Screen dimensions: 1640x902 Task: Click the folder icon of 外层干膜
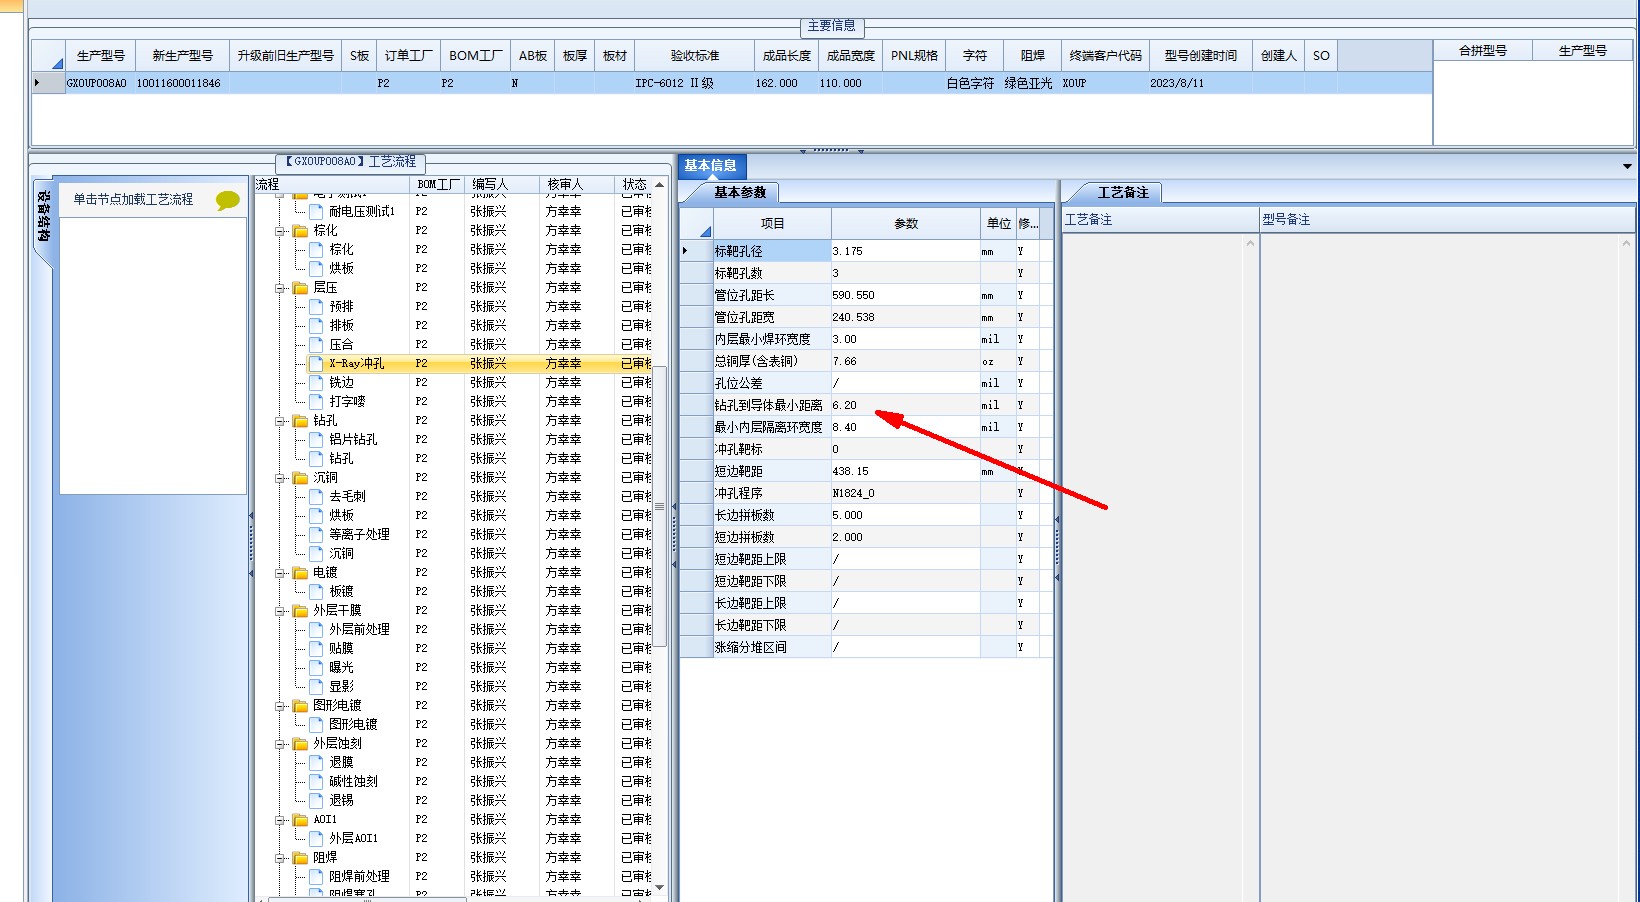pos(300,610)
